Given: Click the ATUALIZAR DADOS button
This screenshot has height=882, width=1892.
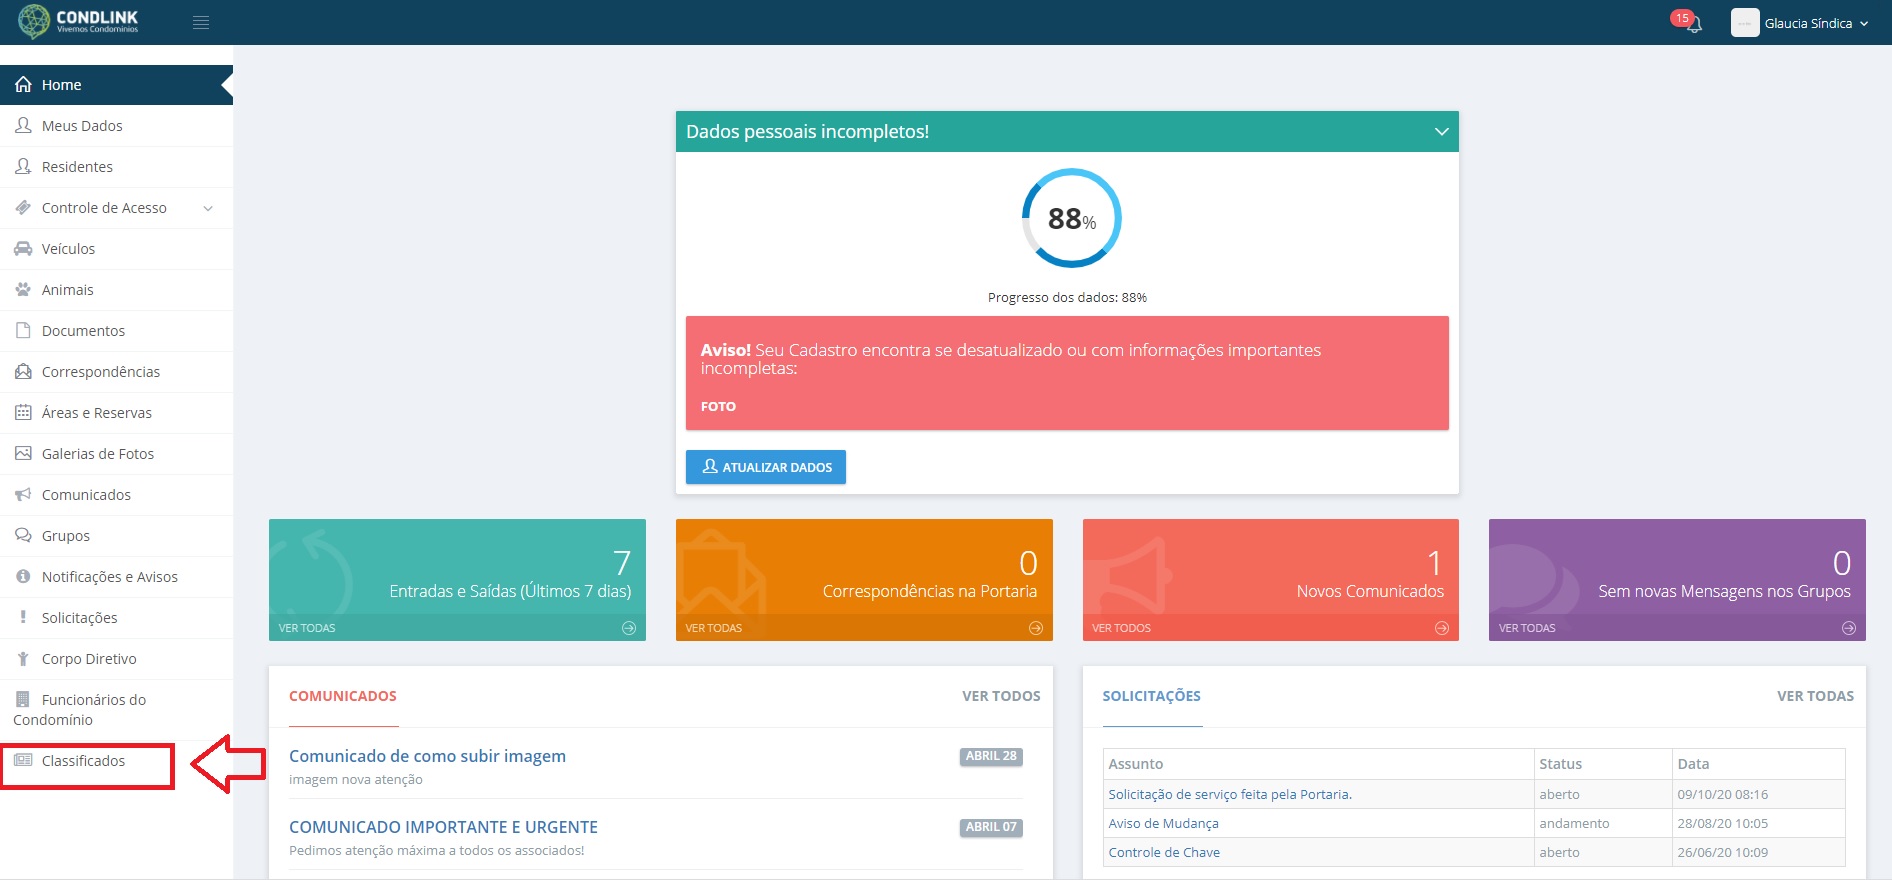Looking at the screenshot, I should coord(766,467).
